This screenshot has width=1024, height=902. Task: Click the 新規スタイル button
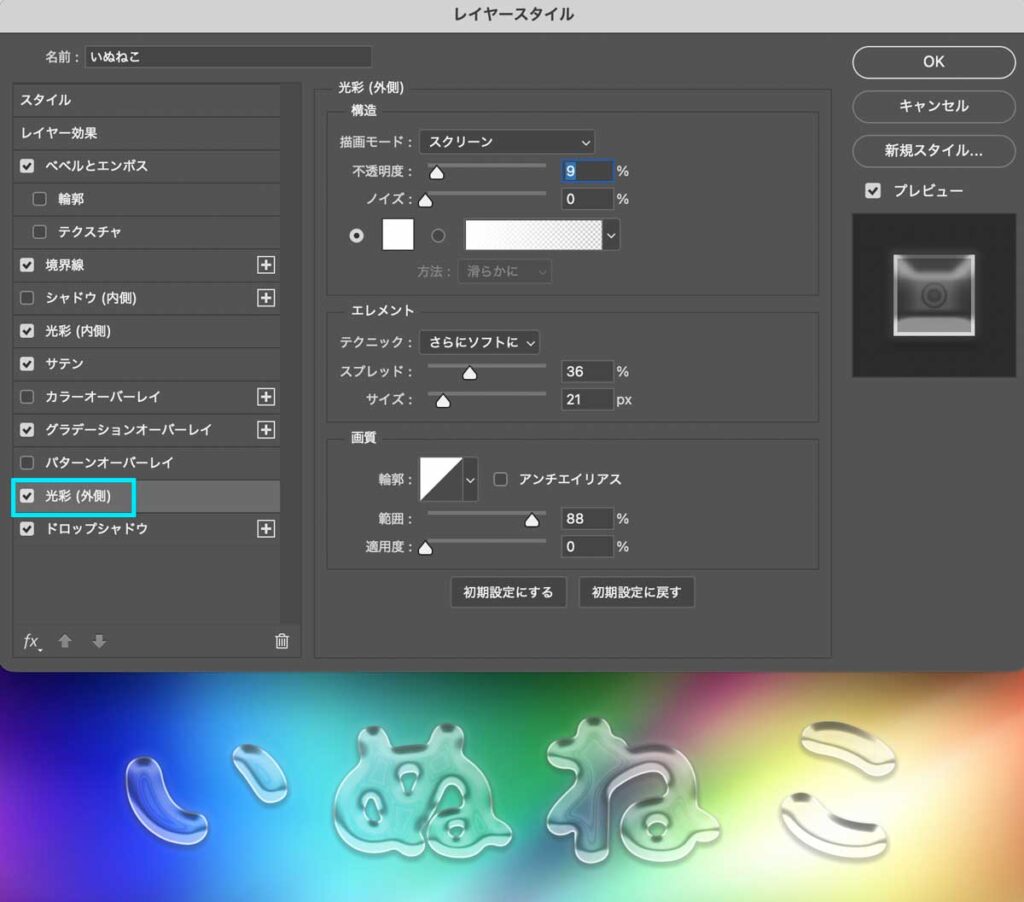click(932, 151)
